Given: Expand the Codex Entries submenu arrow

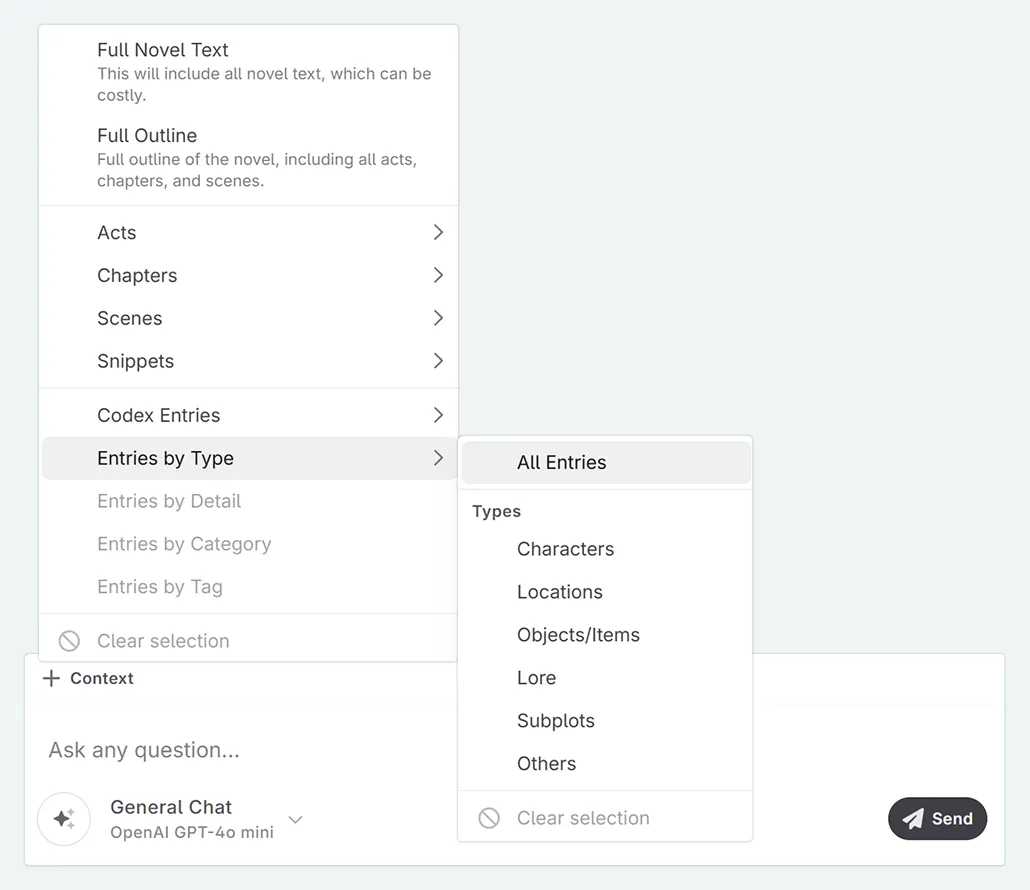Looking at the screenshot, I should pos(437,415).
